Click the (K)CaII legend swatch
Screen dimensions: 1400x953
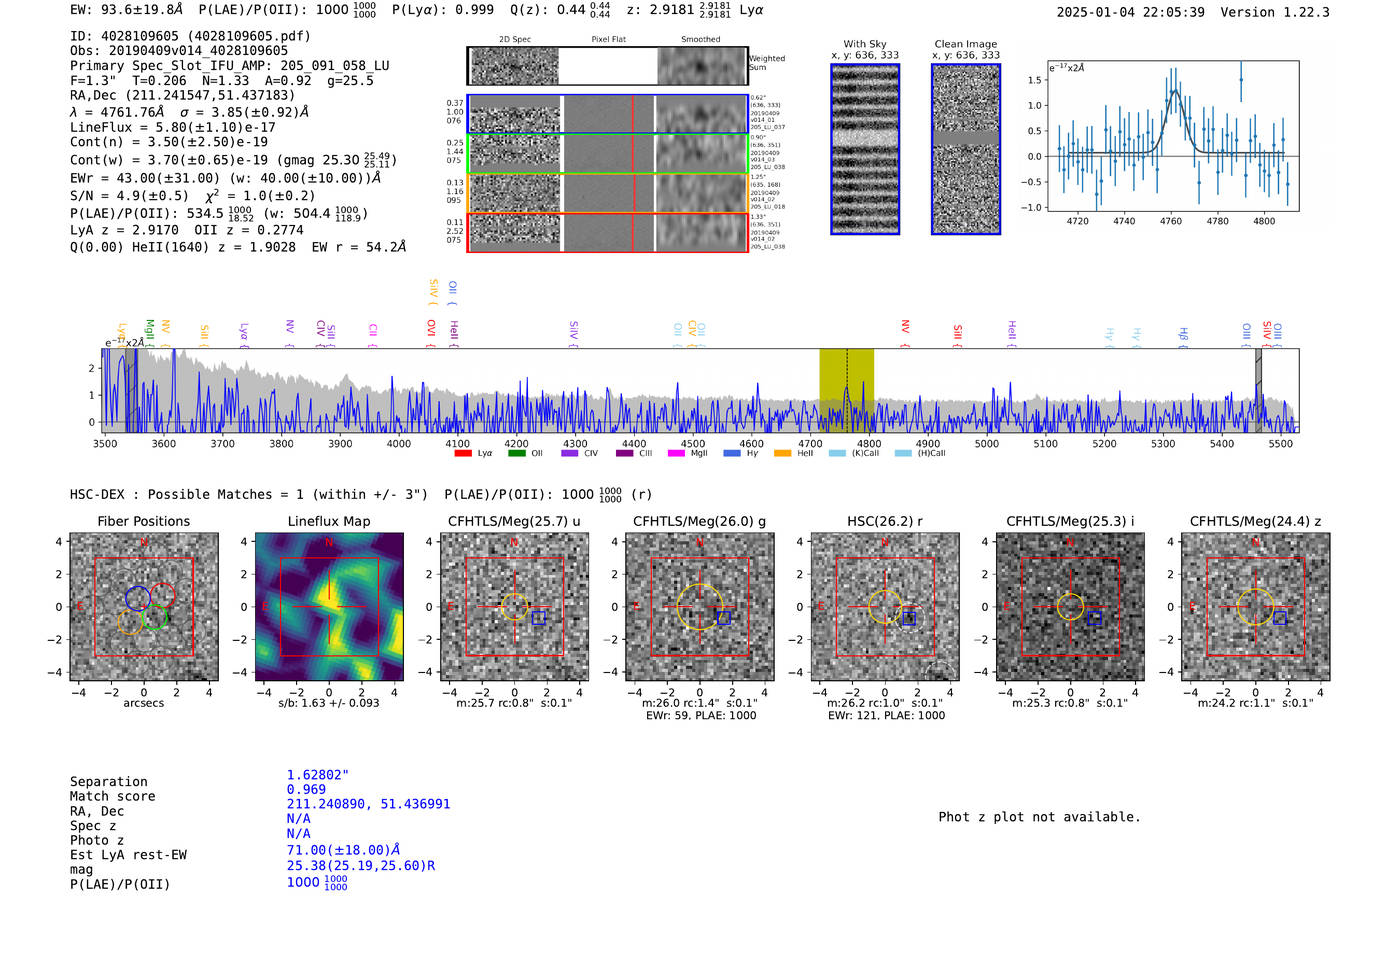[x=837, y=453]
